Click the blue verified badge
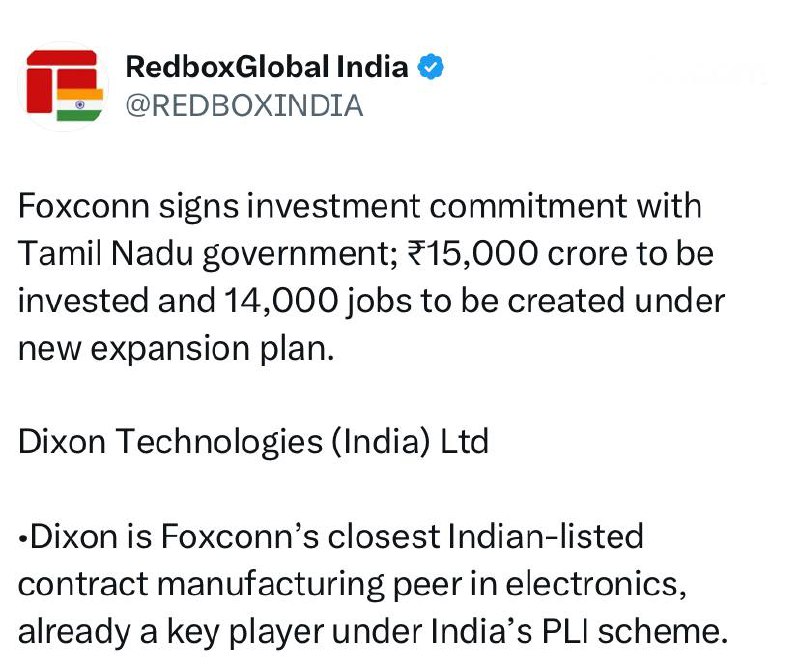The height and width of the screenshot is (667, 800). [x=431, y=68]
